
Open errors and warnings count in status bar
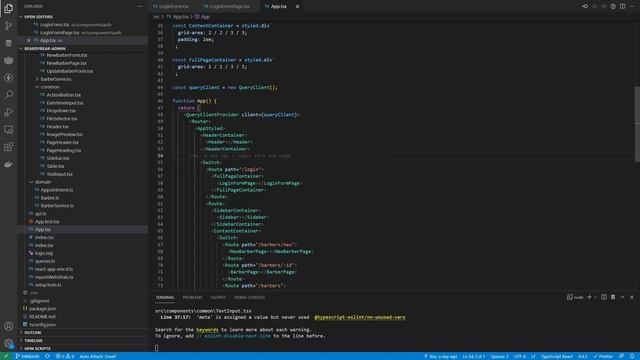pyautogui.click(x=65, y=356)
